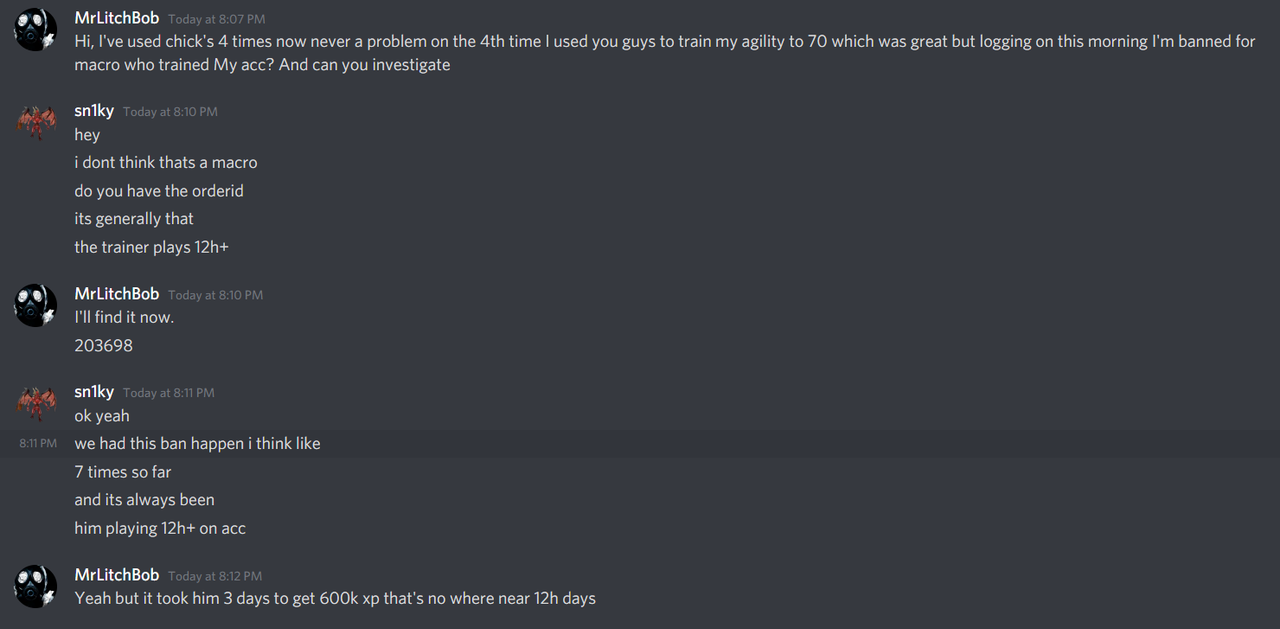1280x629 pixels.
Task: Click sn1ky username at 8:11 PM
Action: point(94,392)
